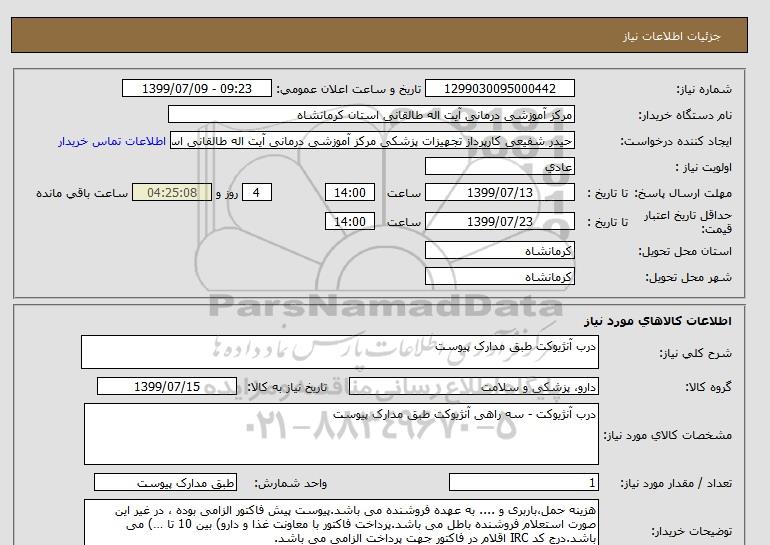Click the text ساعت باقی مانده

point(82,193)
